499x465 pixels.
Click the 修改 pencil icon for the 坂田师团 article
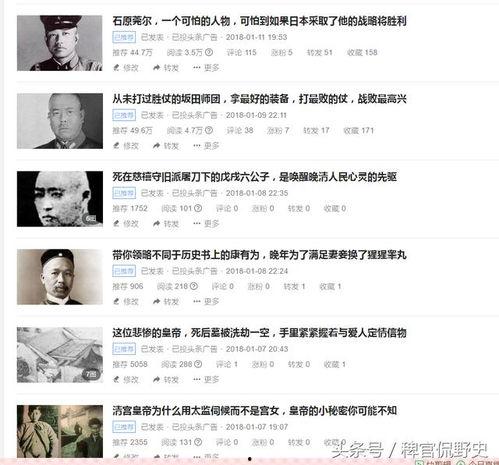click(x=116, y=146)
